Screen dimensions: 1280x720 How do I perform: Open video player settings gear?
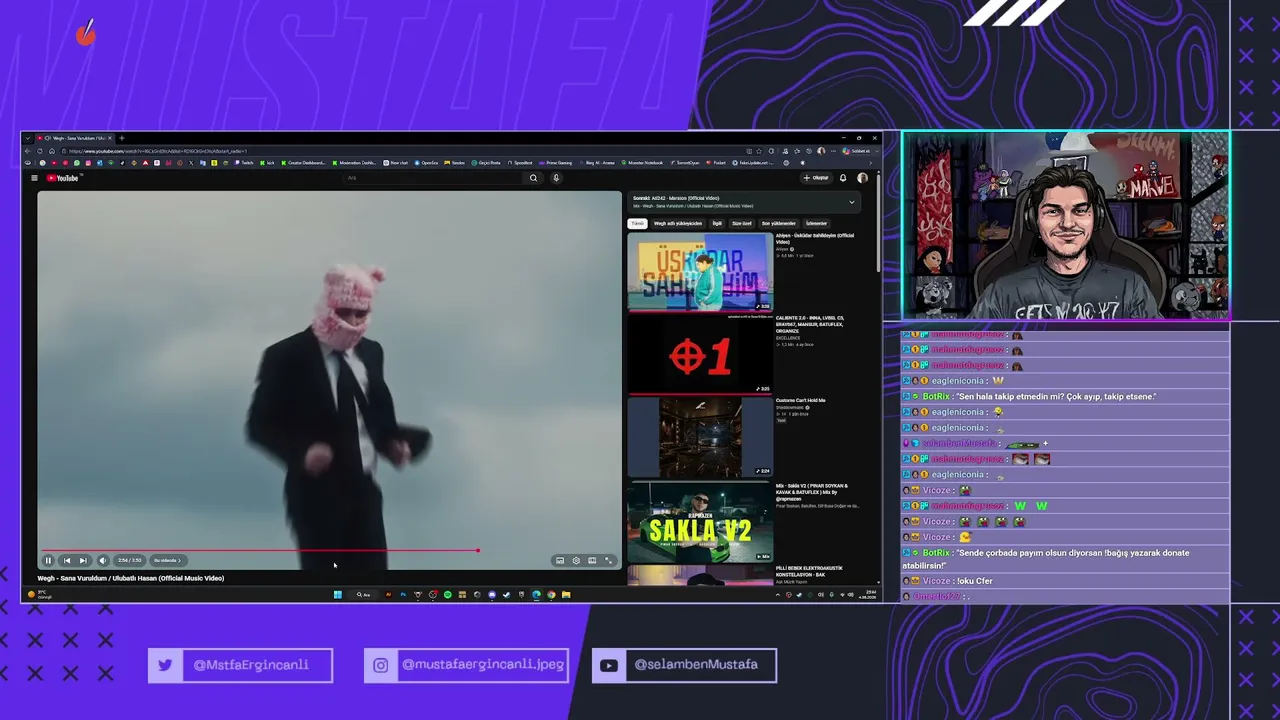tap(576, 561)
